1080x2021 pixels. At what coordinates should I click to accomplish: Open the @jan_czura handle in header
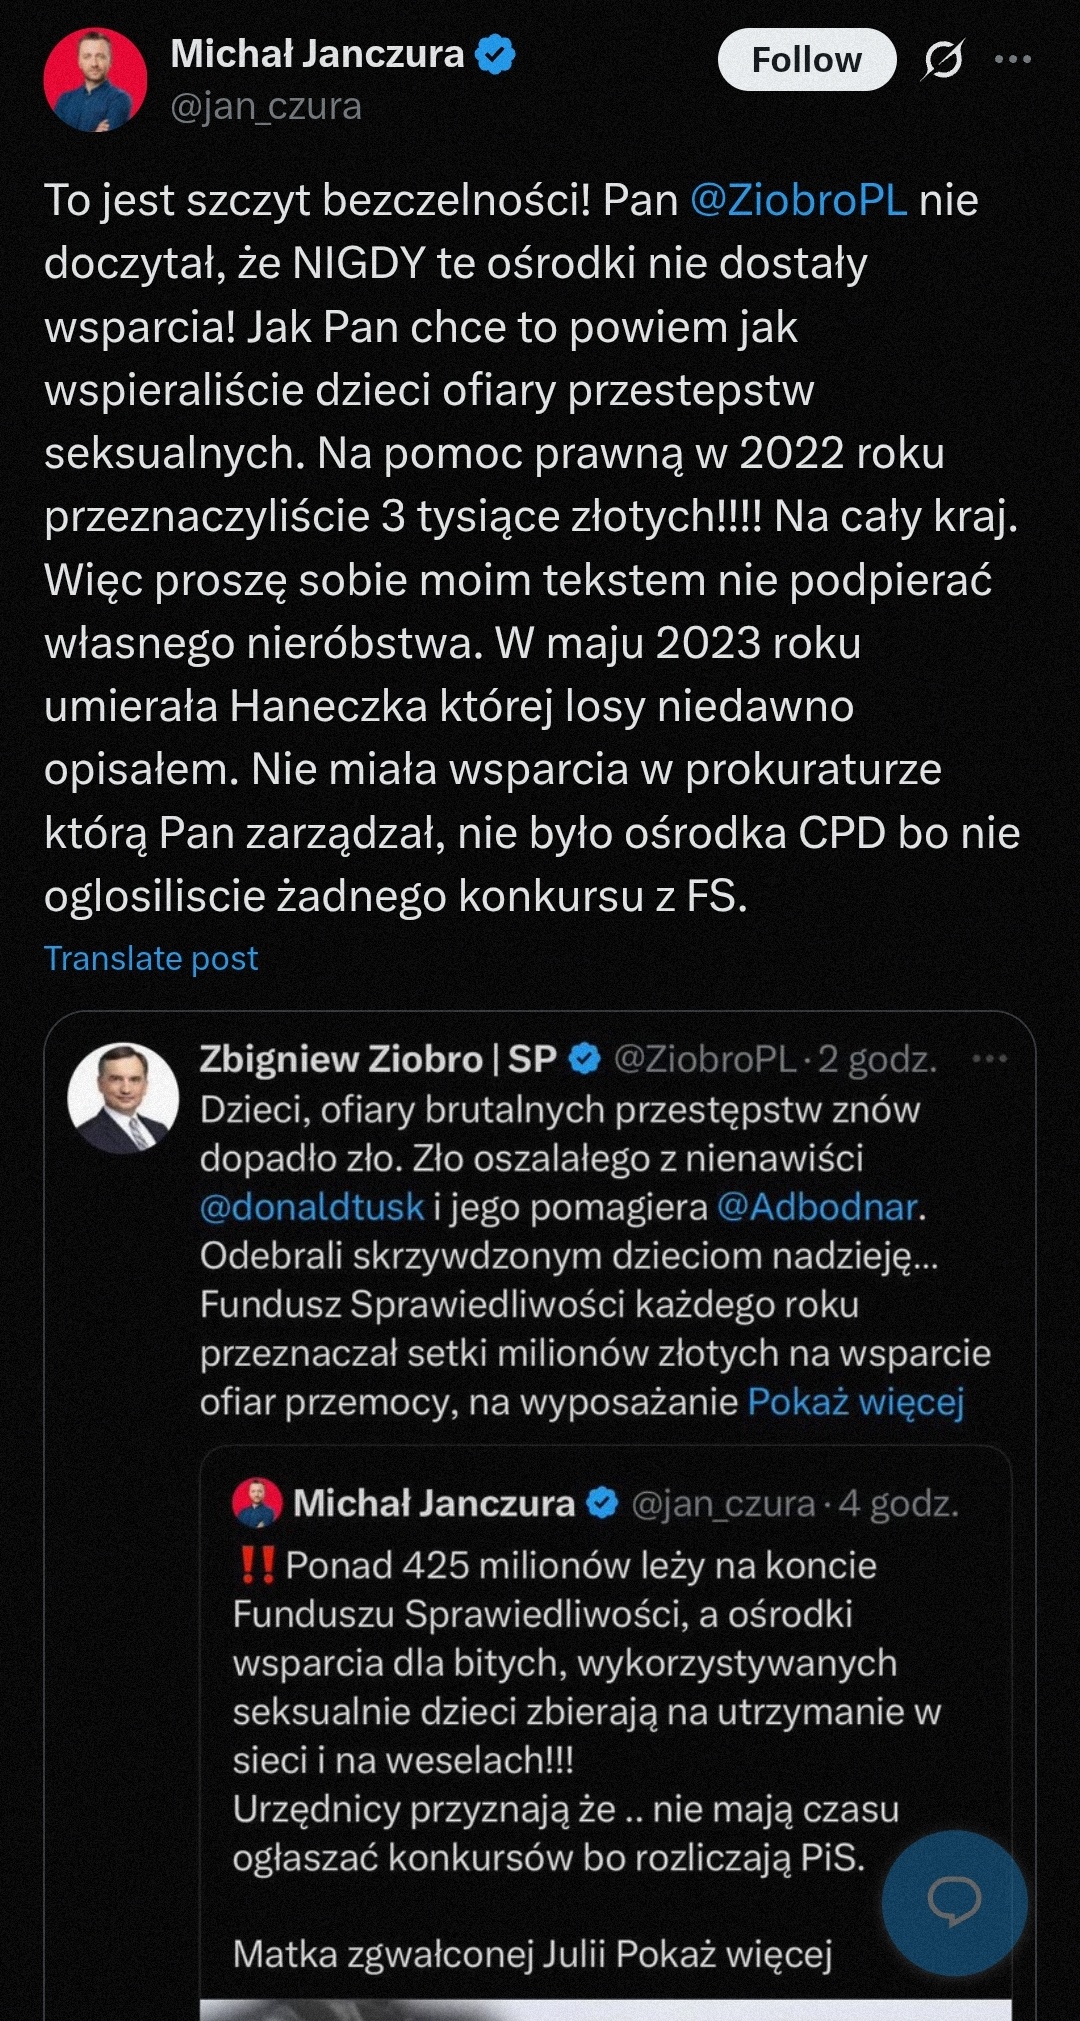point(266,106)
